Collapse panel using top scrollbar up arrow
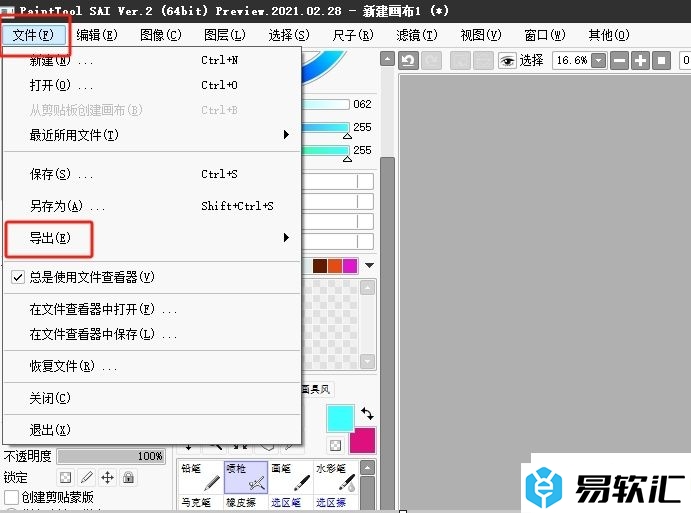691x513 pixels. click(387, 59)
